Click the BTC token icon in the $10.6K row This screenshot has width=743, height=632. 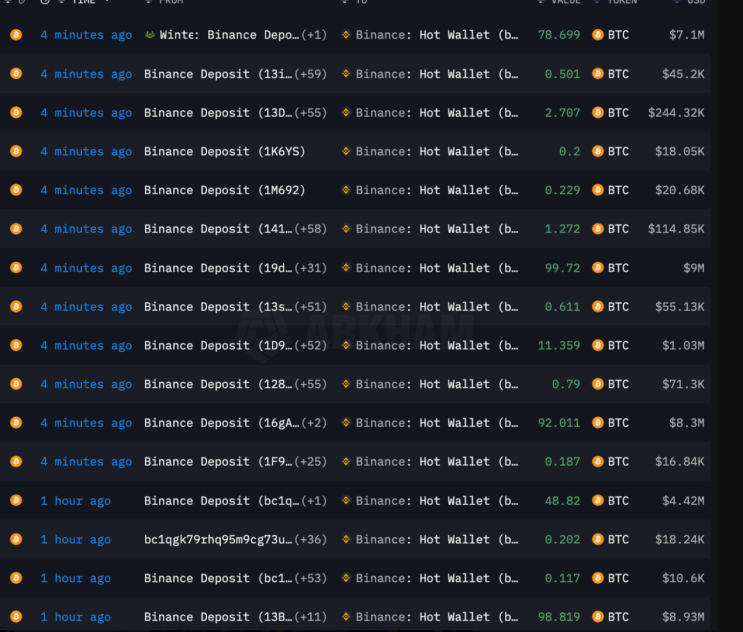(598, 578)
